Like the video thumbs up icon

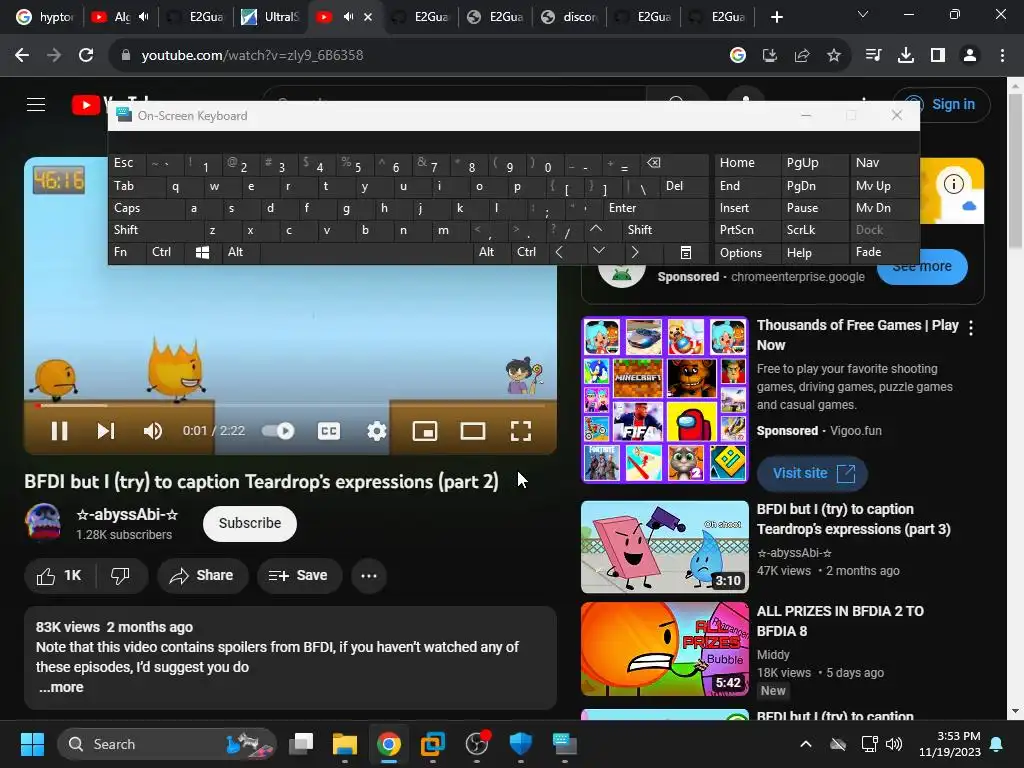point(59,576)
